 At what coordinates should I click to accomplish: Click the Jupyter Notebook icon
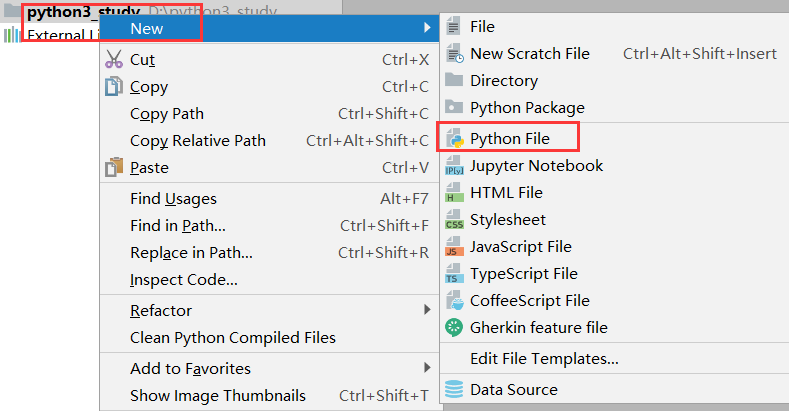click(455, 166)
